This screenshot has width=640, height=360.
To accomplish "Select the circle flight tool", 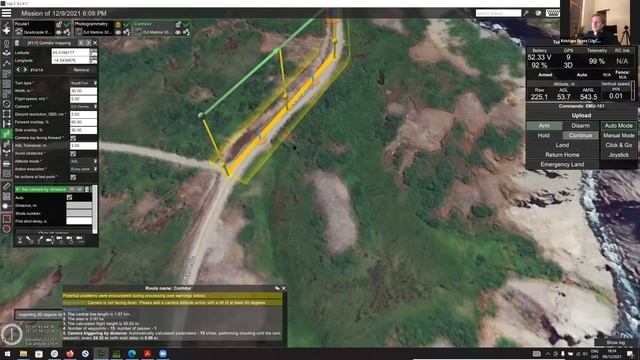I will pos(7,104).
